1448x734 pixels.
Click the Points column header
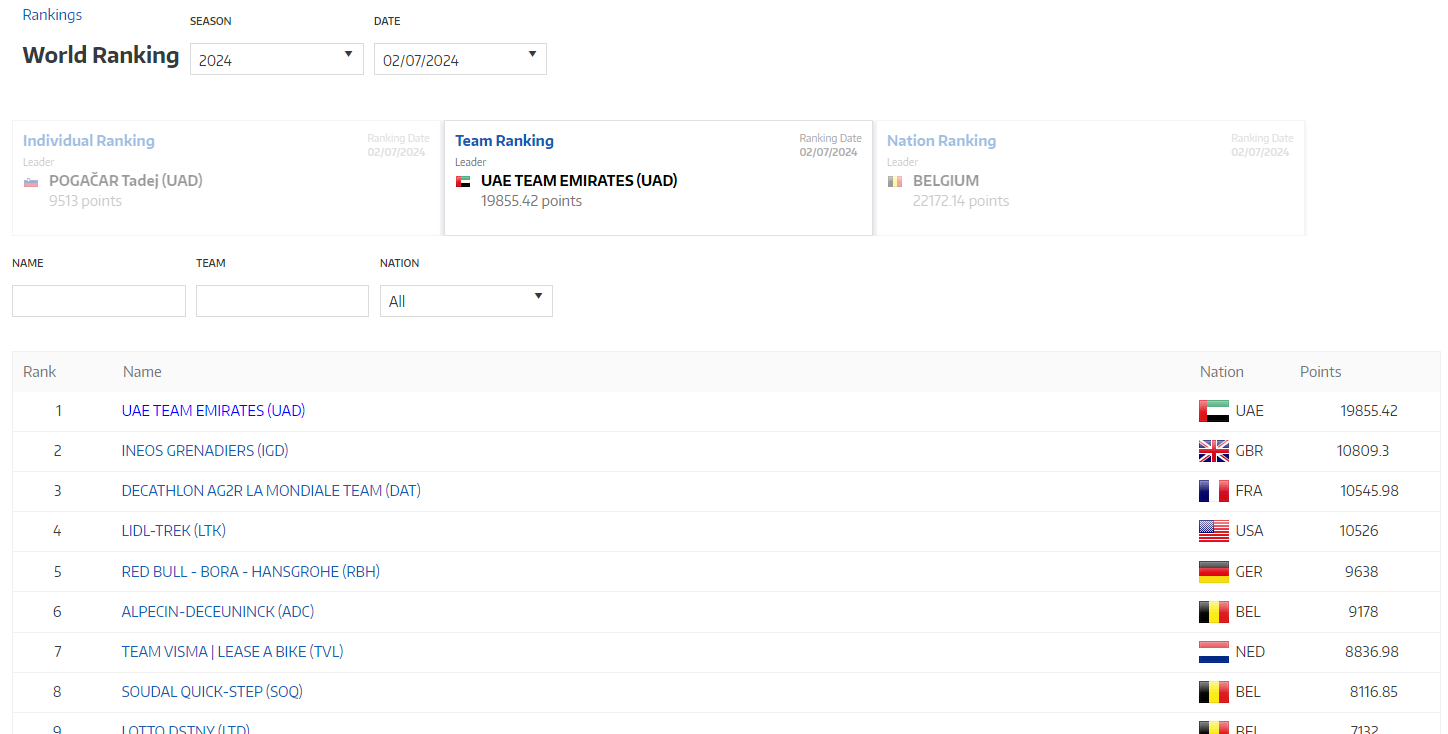(1321, 372)
